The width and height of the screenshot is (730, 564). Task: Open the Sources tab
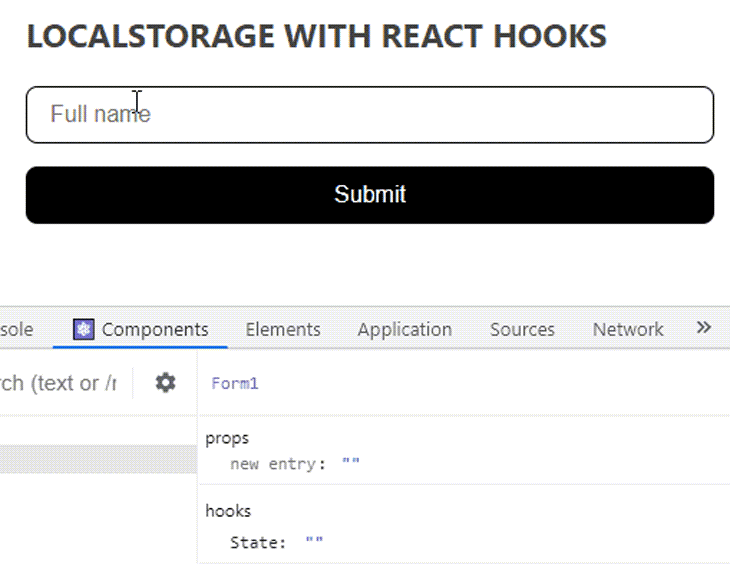(x=522, y=329)
